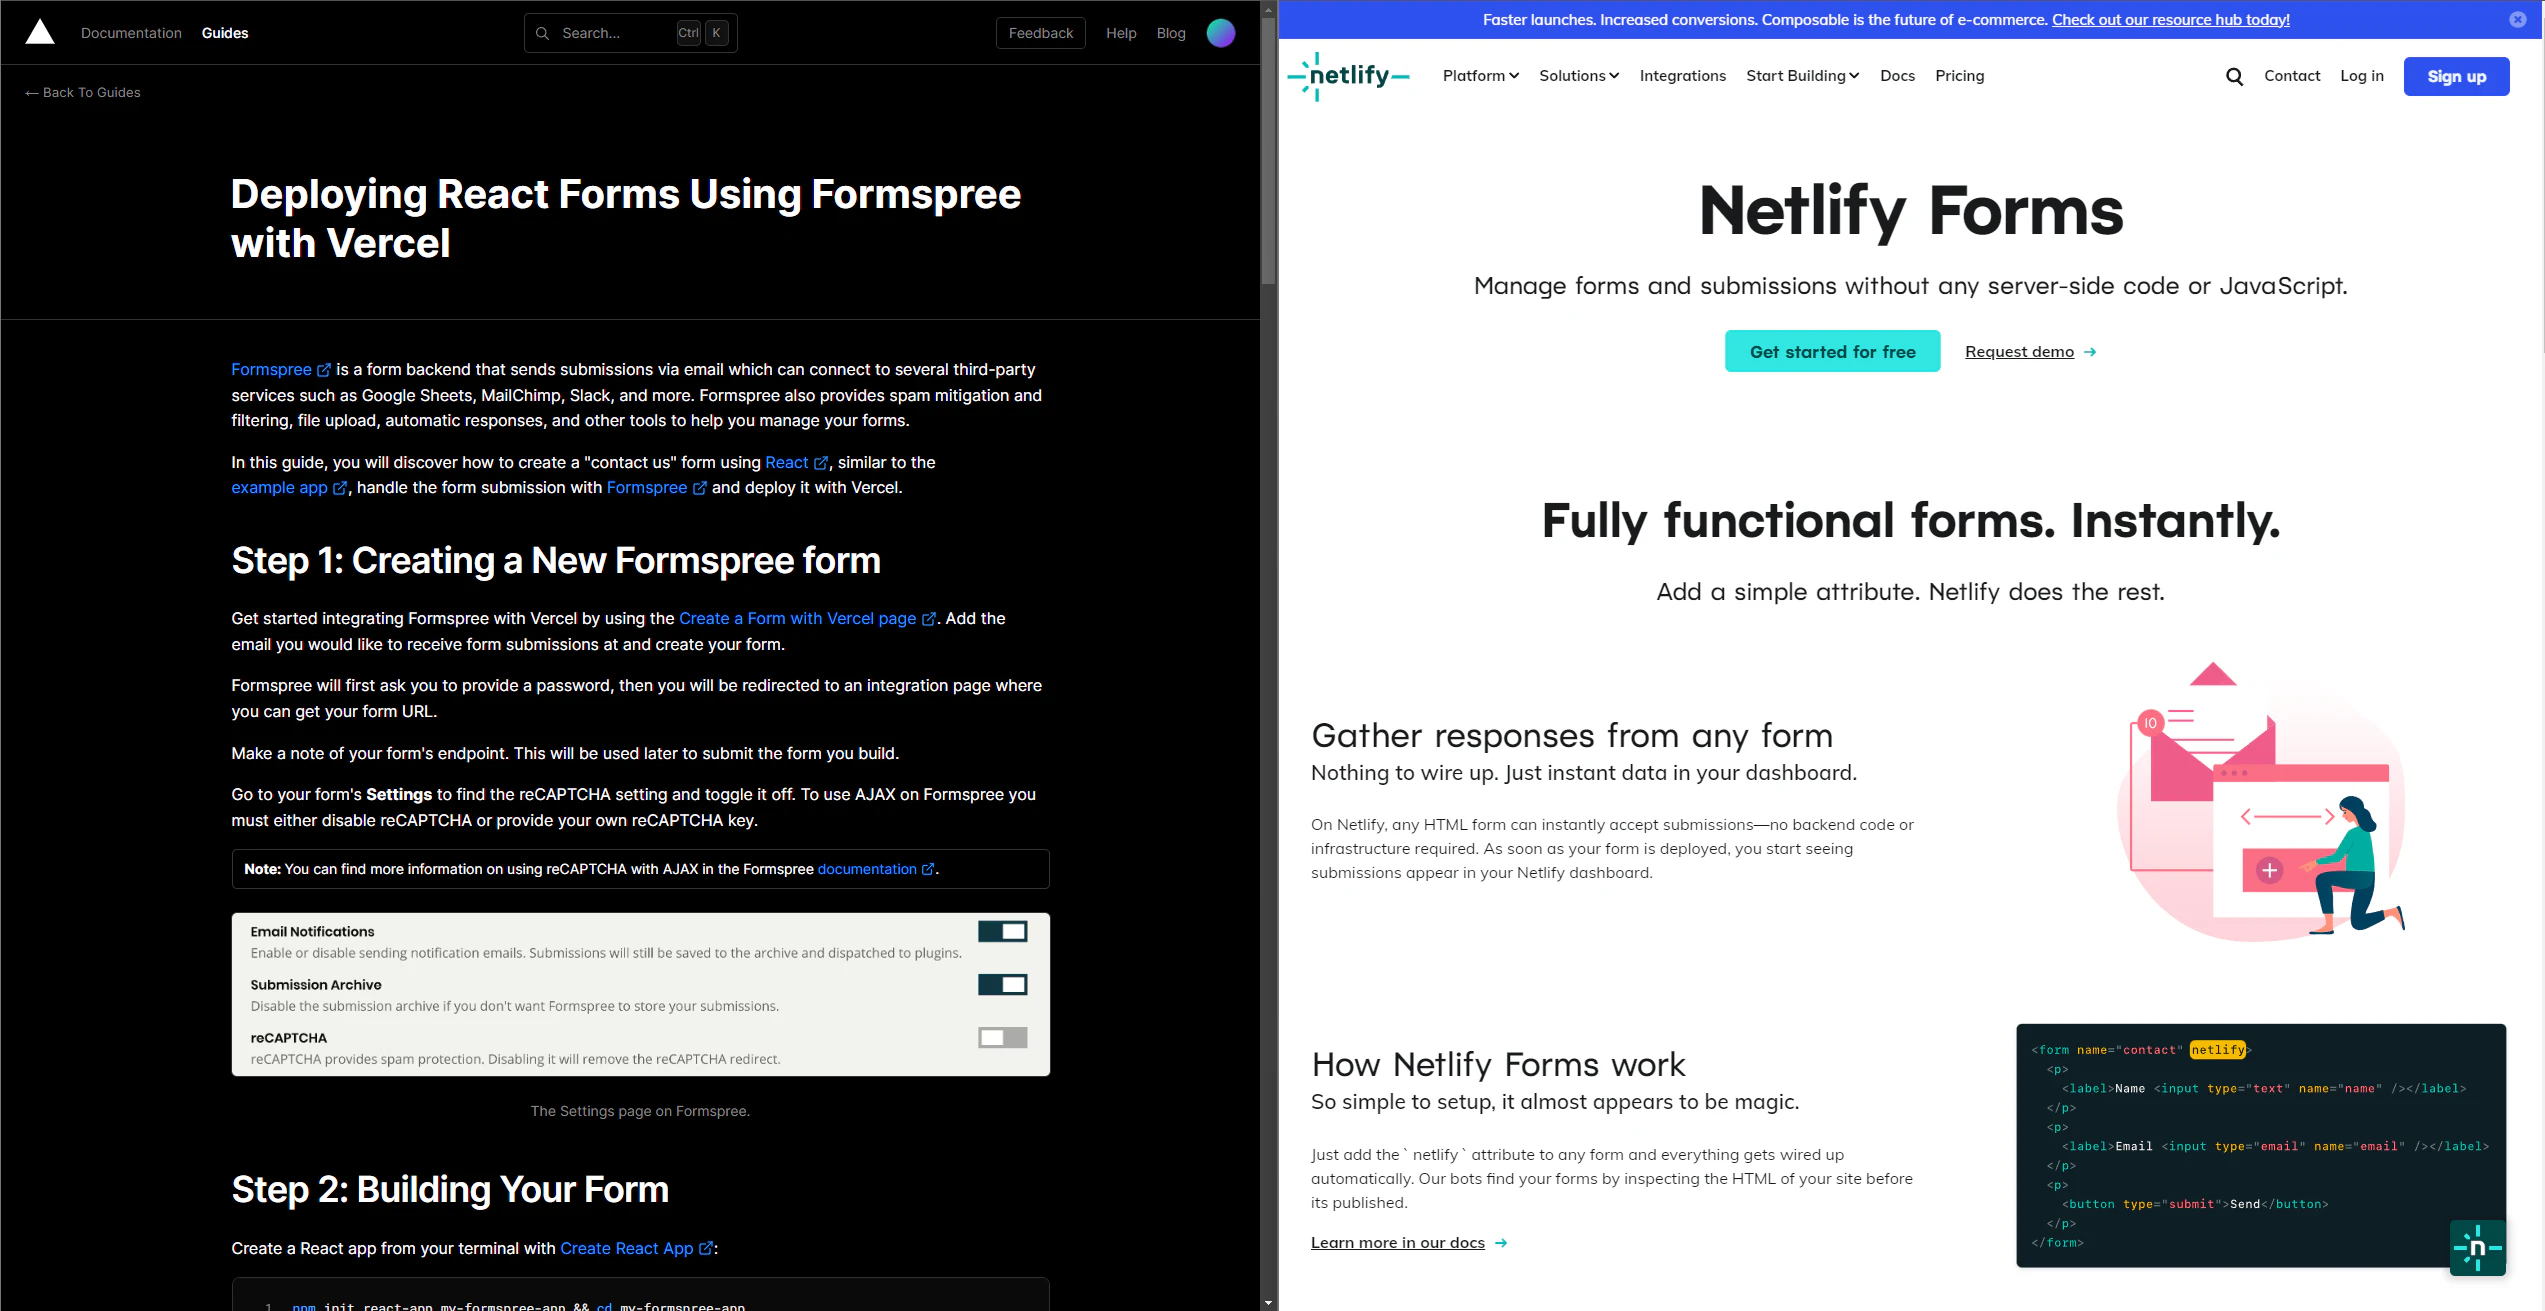The width and height of the screenshot is (2545, 1311).
Task: Click external icon after Create a Form with Vercel page
Action: [929, 619]
